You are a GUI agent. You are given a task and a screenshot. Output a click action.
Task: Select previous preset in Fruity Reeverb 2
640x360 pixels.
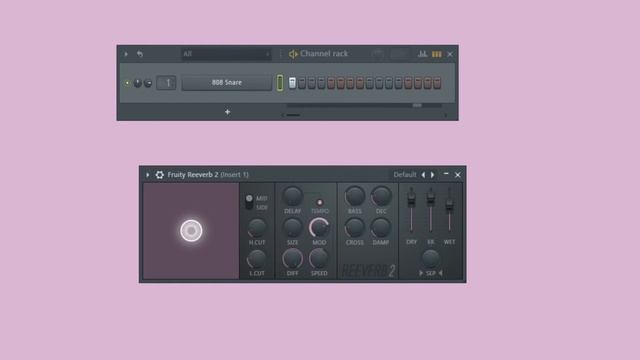[x=423, y=175]
